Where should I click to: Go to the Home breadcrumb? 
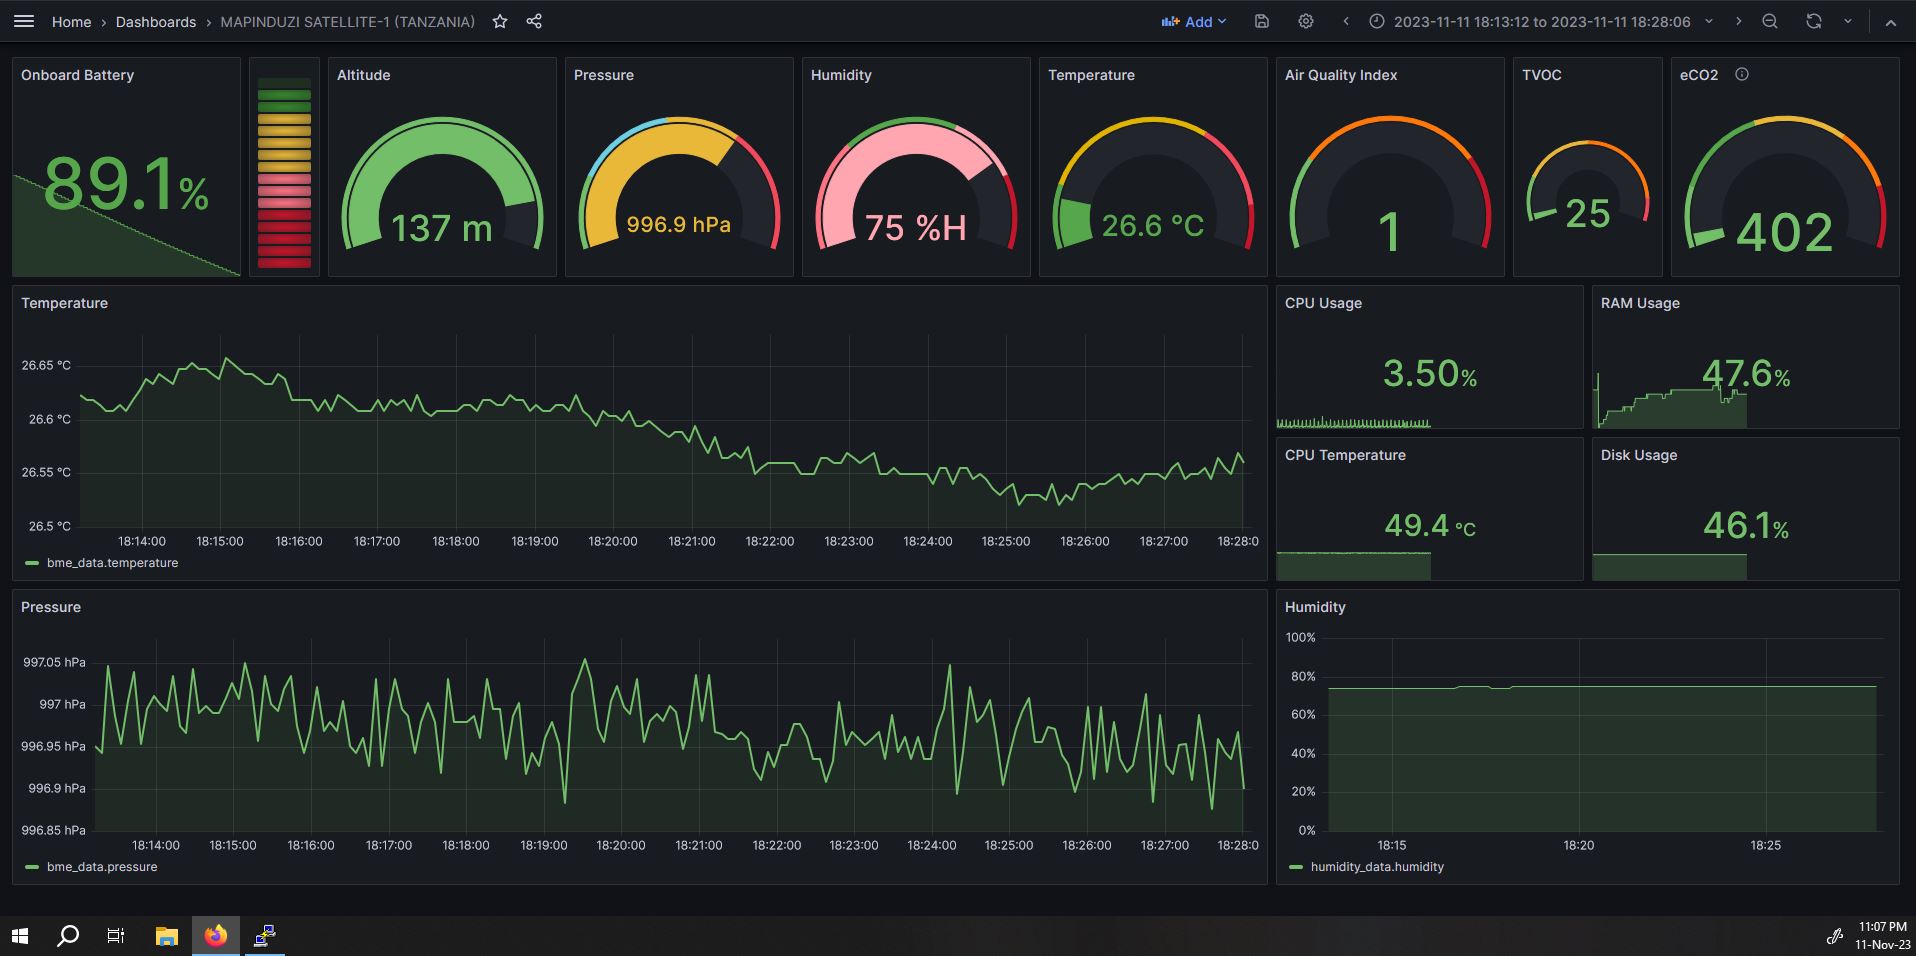point(71,21)
